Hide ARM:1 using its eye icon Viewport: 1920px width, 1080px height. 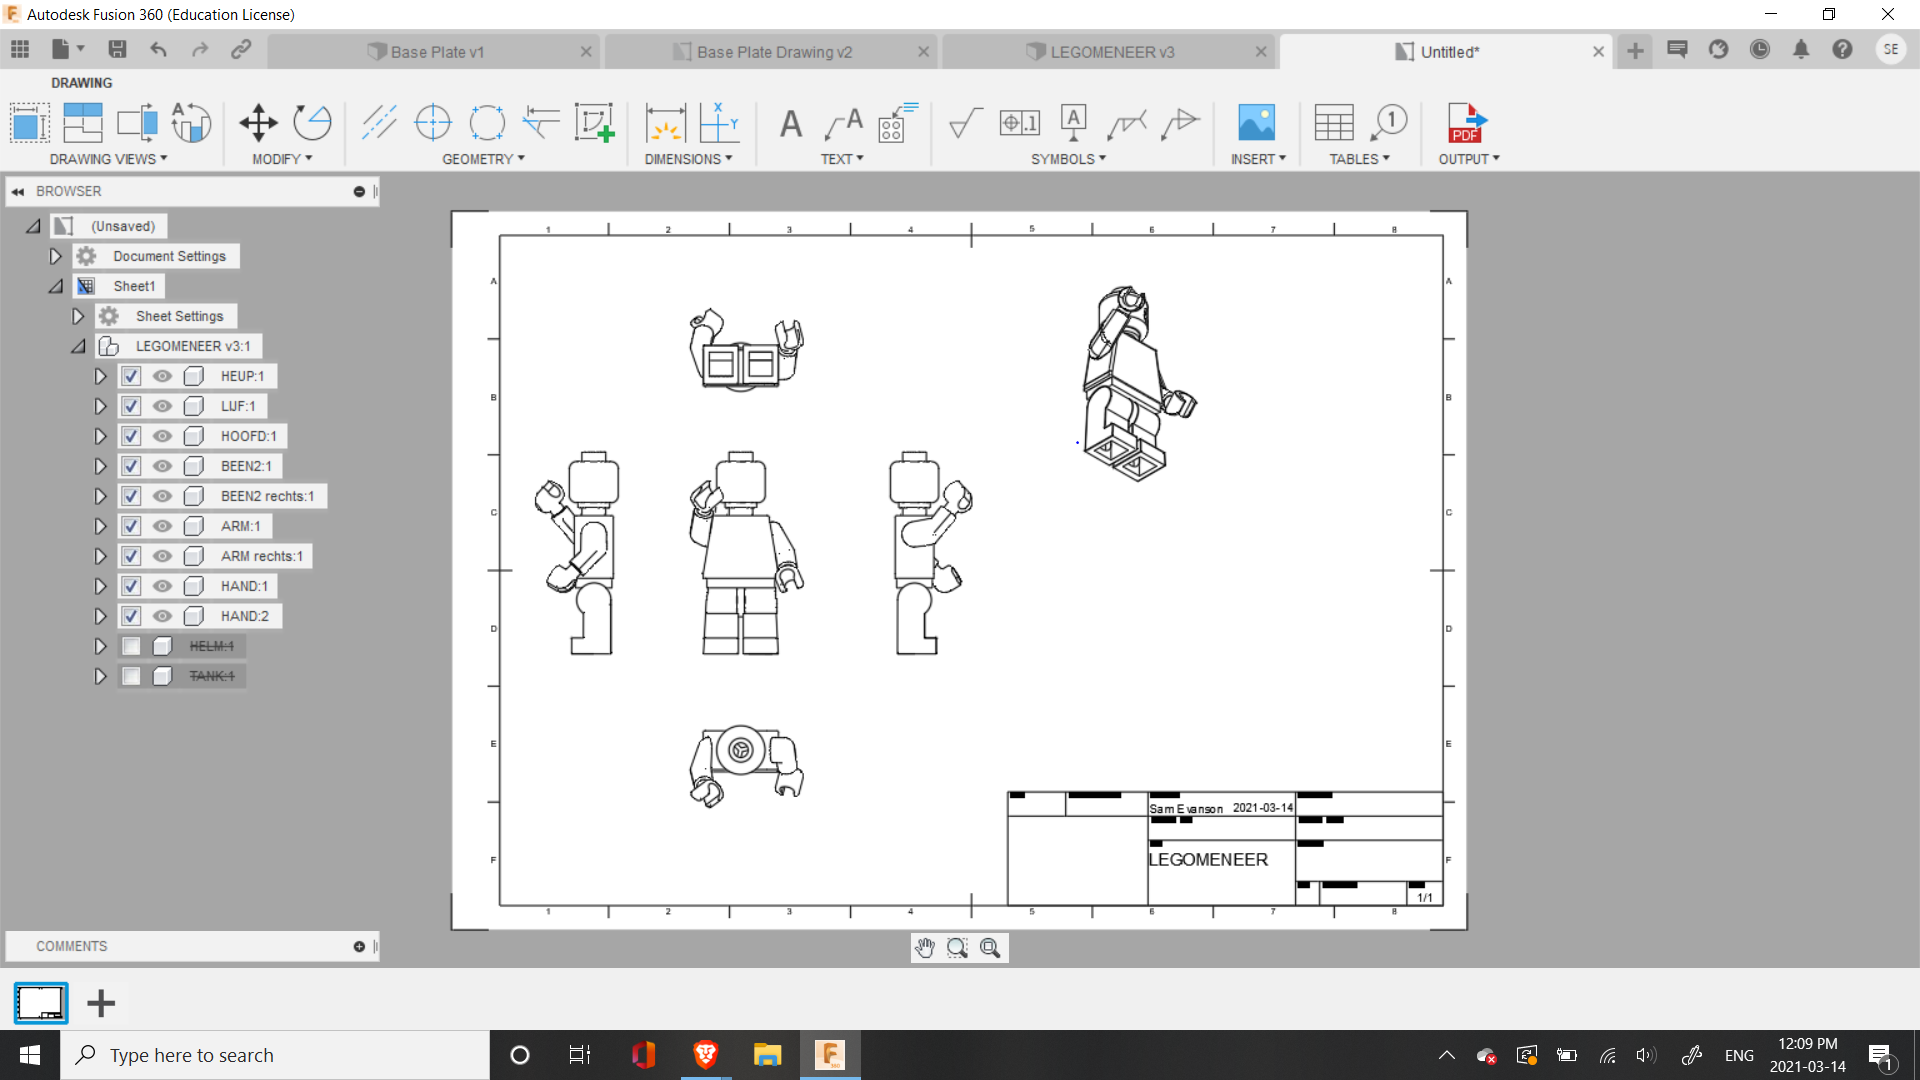click(x=162, y=526)
